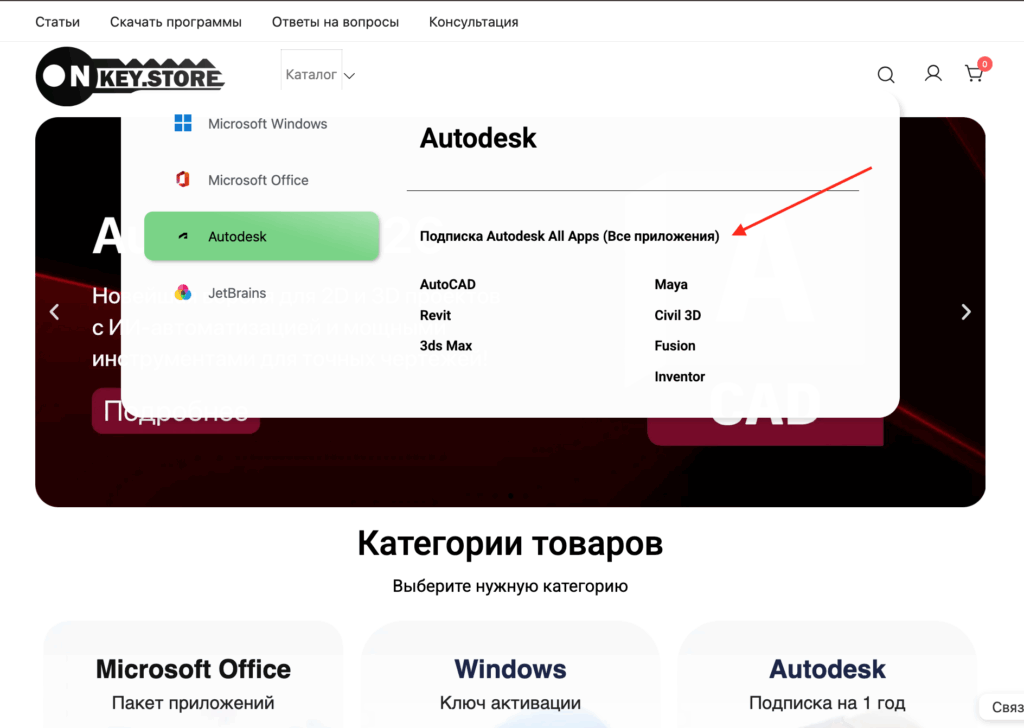The image size is (1024, 728).
Task: Open the shopping cart icon
Action: (973, 73)
